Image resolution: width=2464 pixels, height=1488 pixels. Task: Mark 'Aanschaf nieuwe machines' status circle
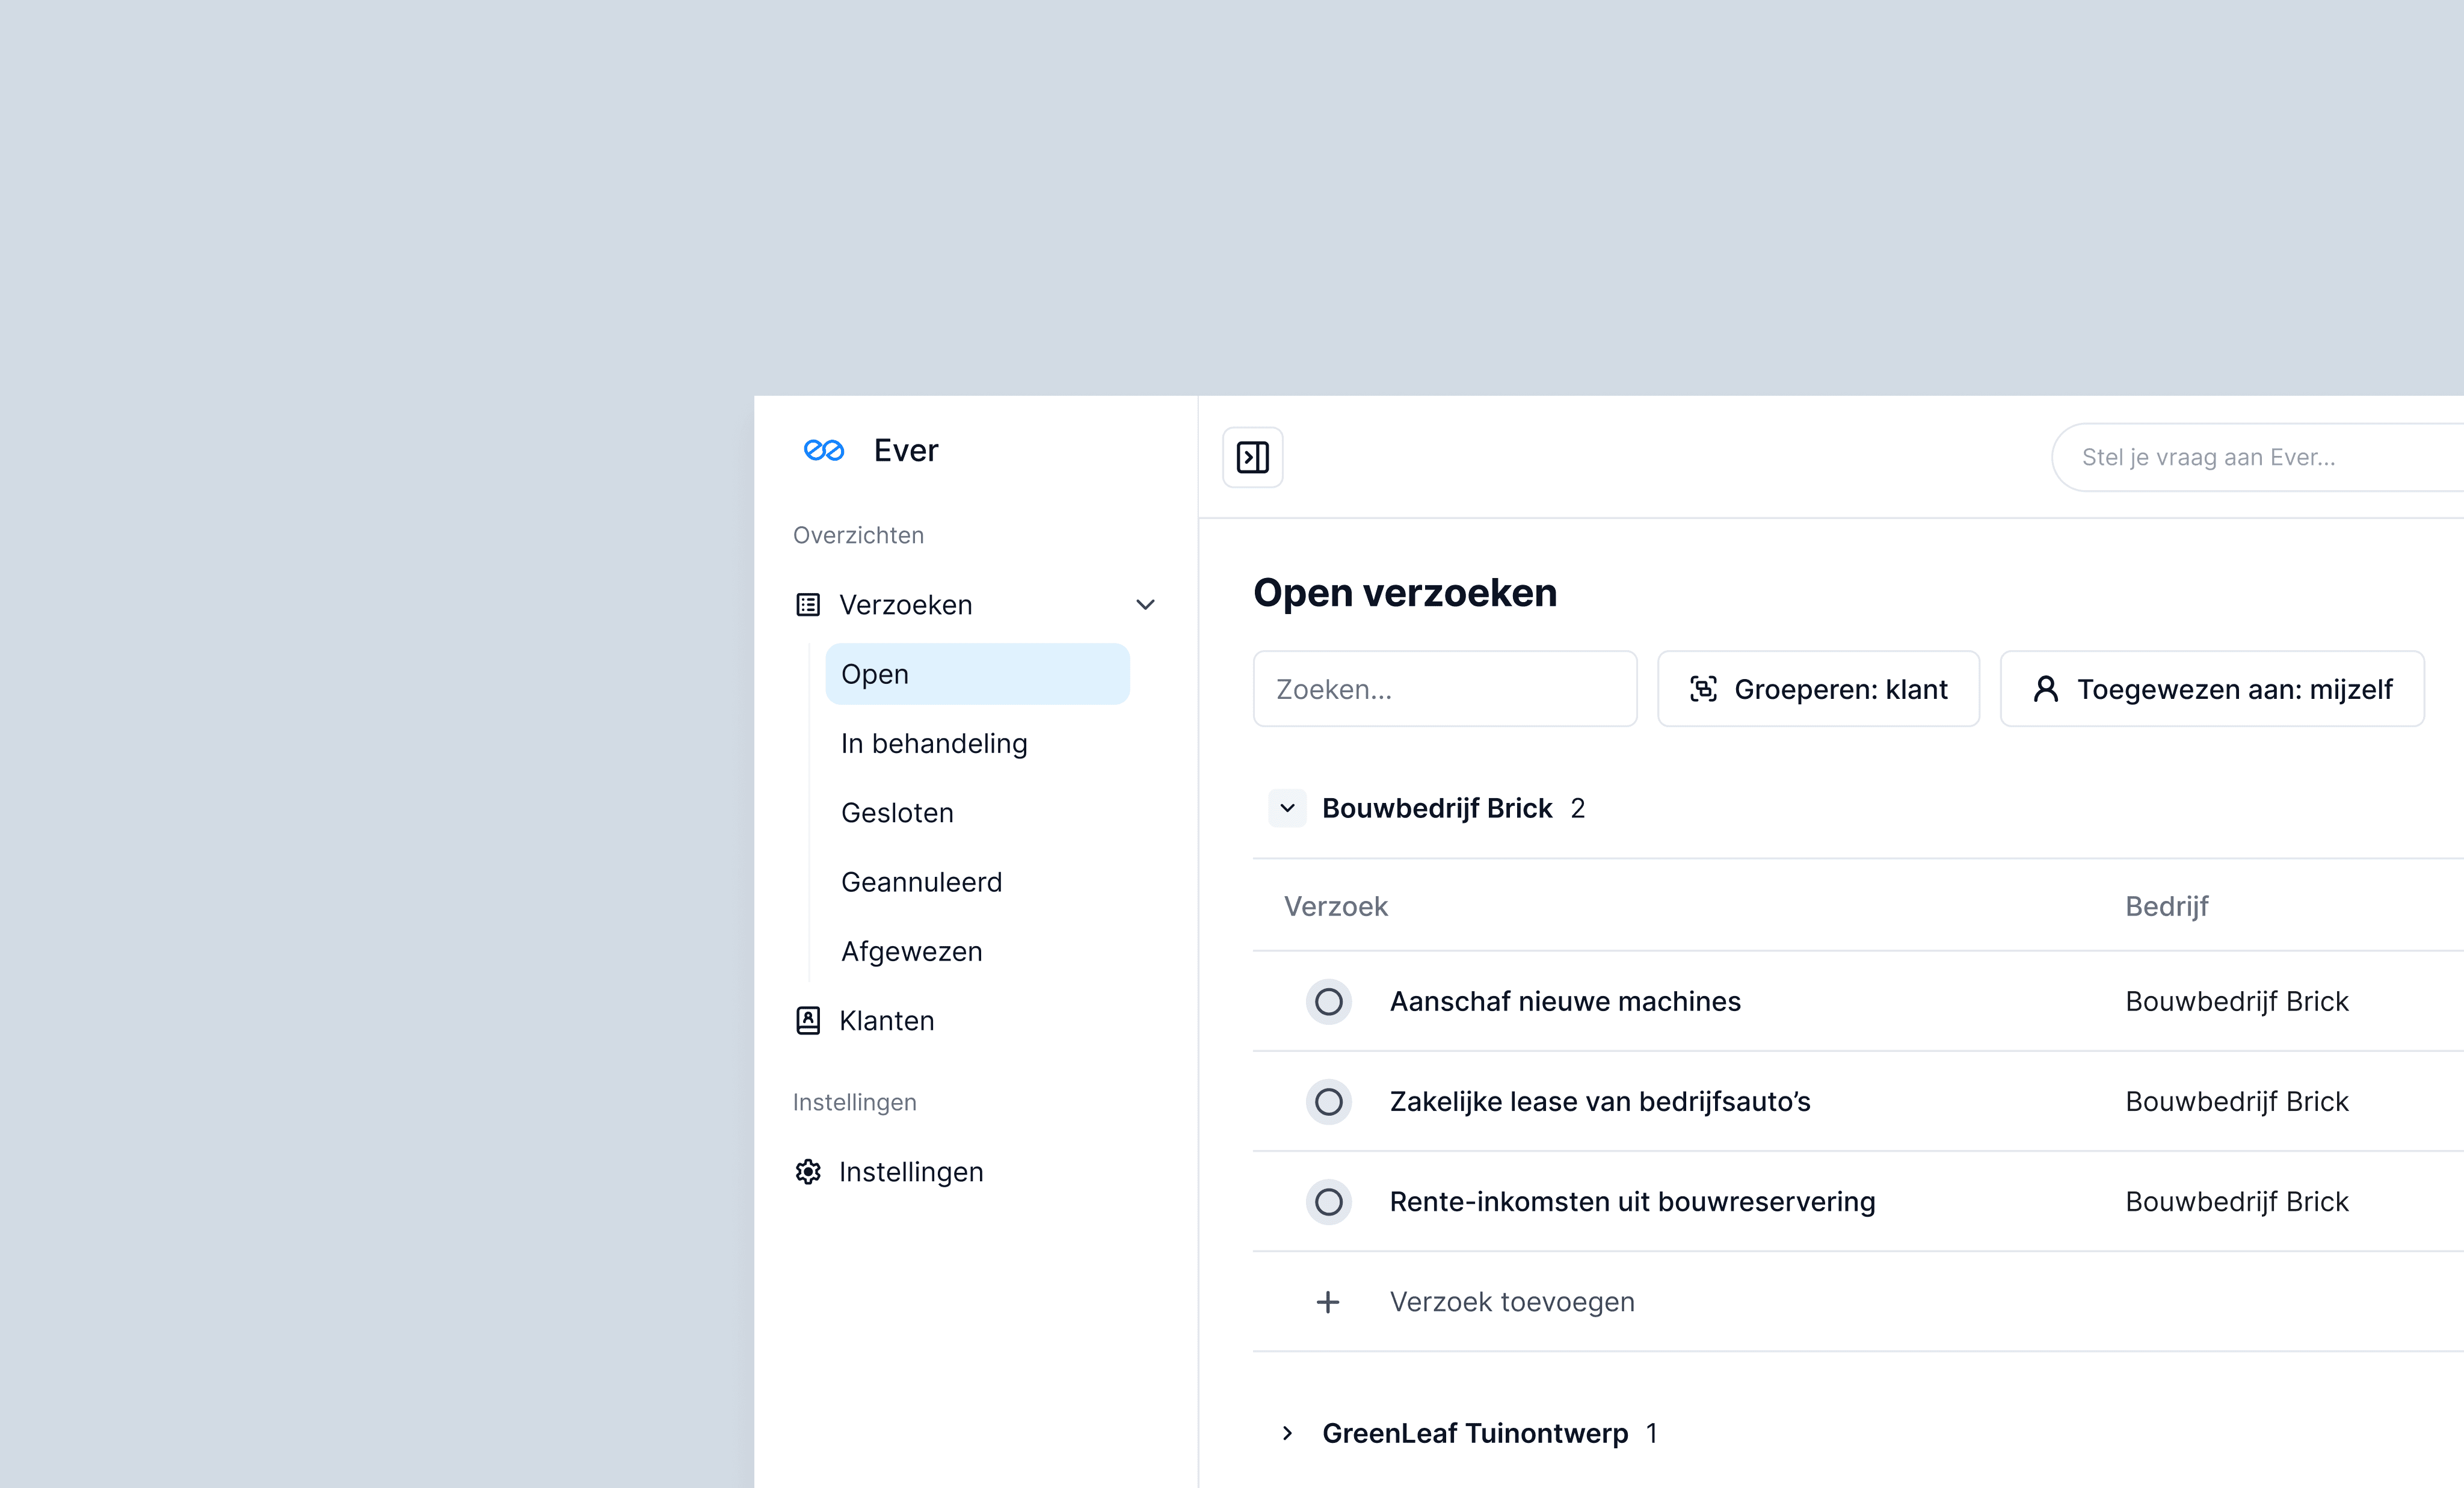(x=1328, y=1002)
